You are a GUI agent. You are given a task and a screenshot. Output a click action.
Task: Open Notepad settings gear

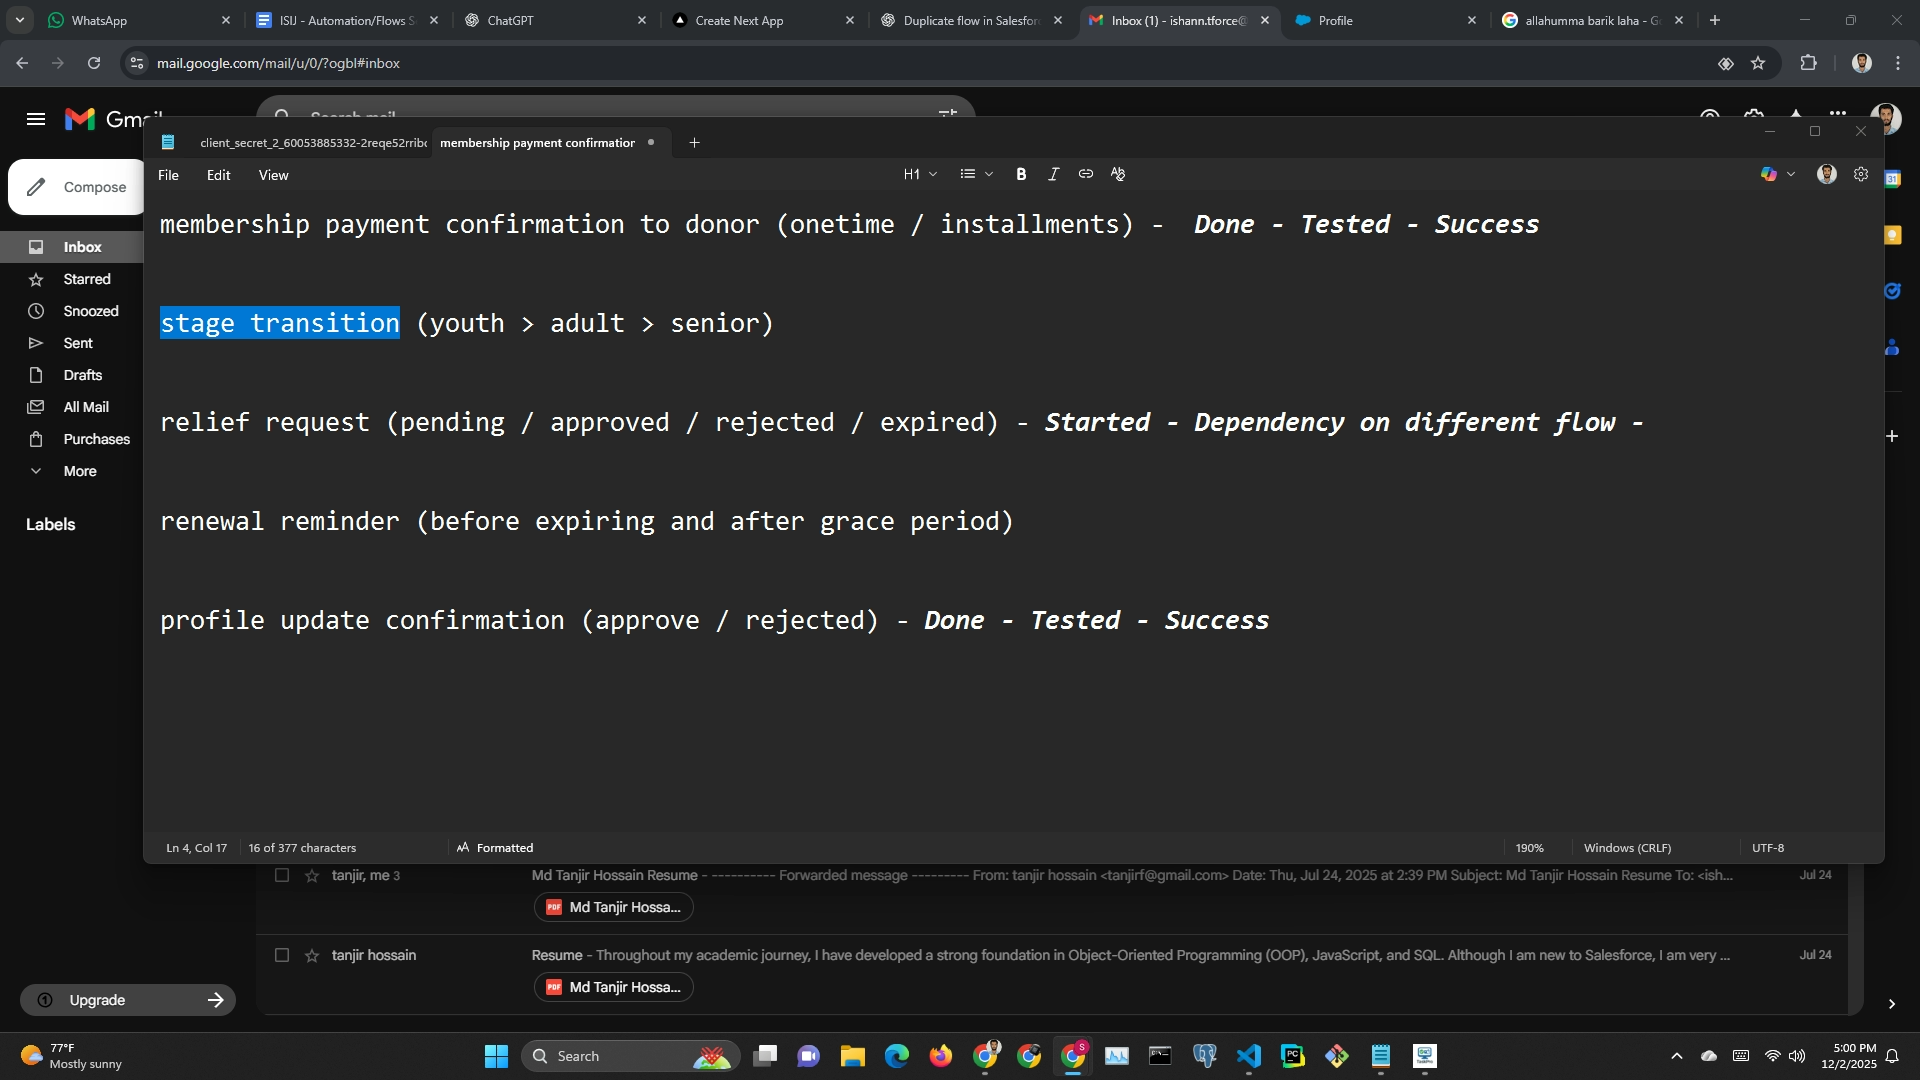click(1860, 174)
